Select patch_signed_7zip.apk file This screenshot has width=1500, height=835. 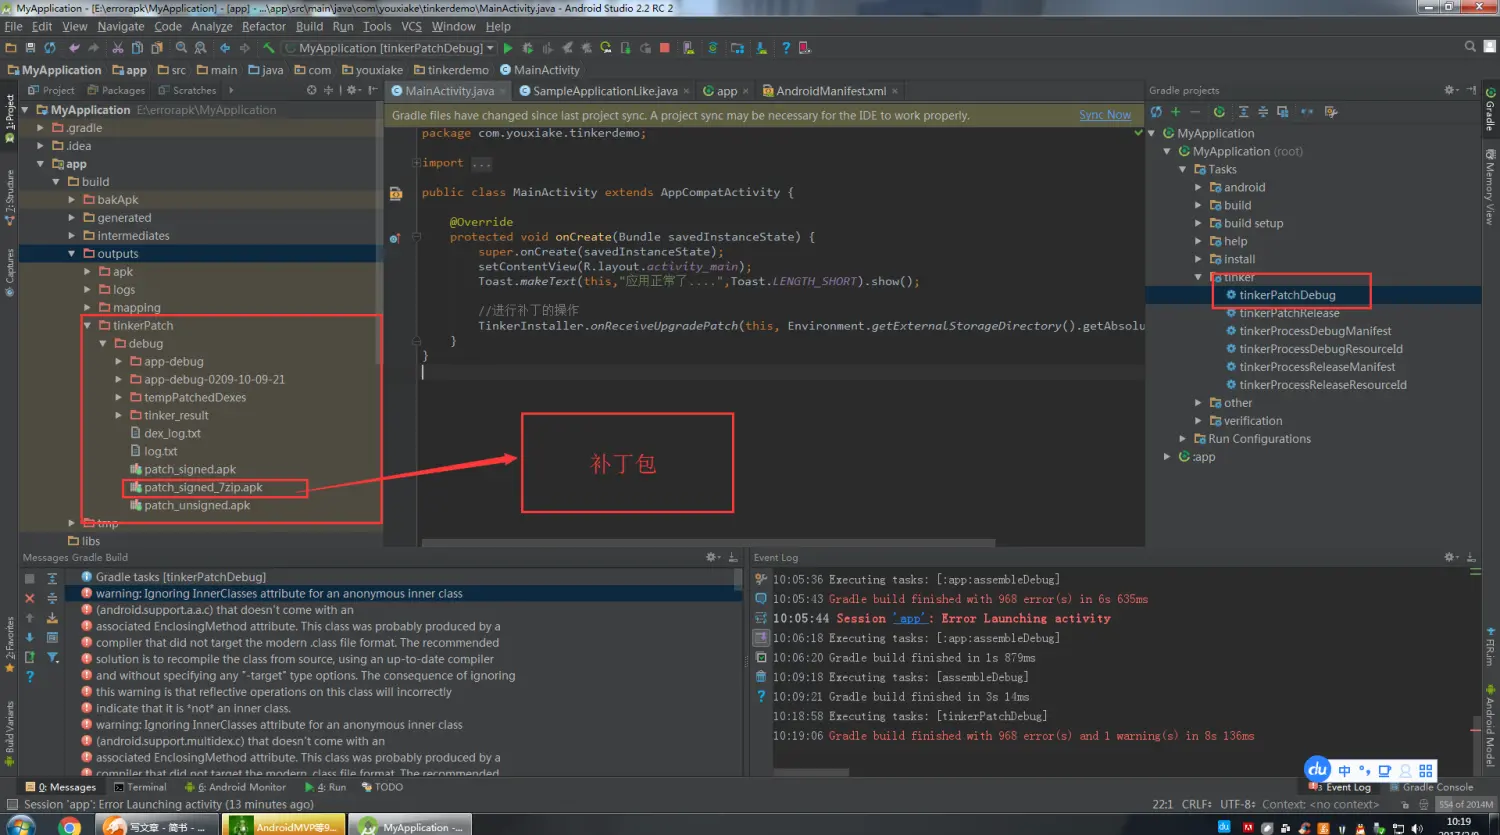coord(203,488)
